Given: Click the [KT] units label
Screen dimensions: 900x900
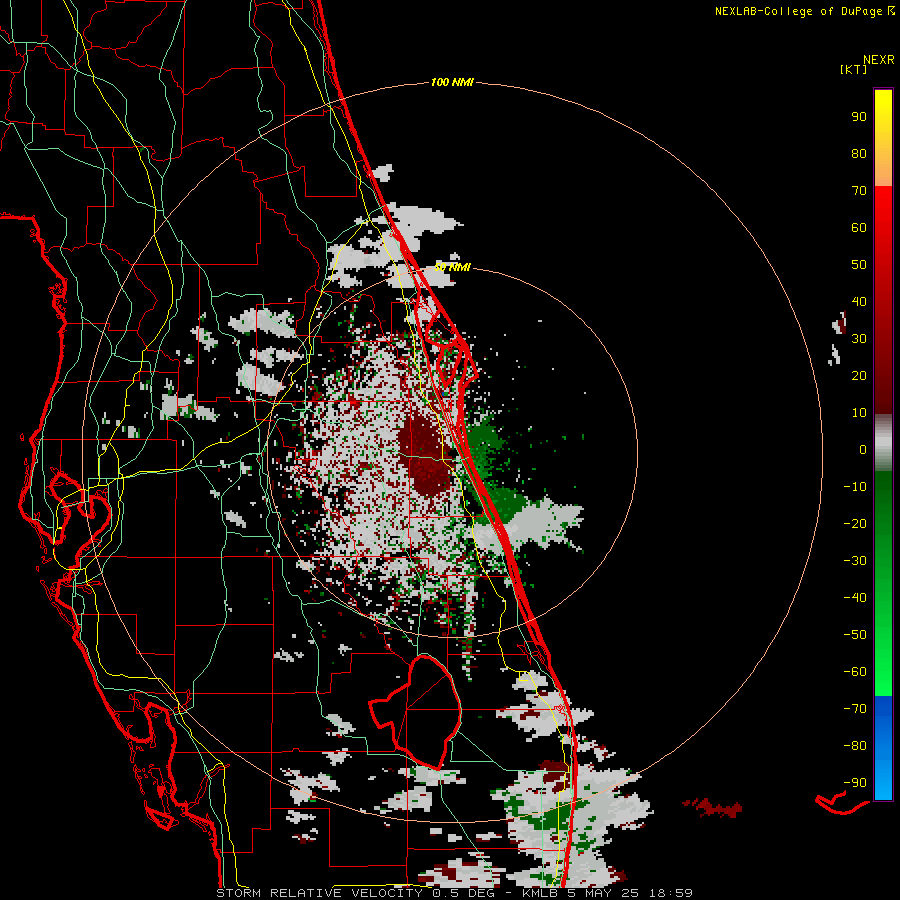Looking at the screenshot, I should pos(853,69).
